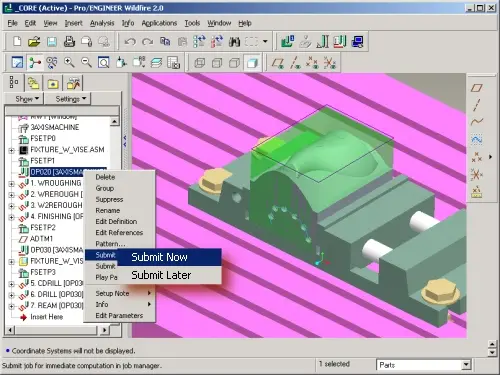Screen dimensions: 500x375
Task: Click model tree horizontal scroll right arrow
Action: coord(105,330)
